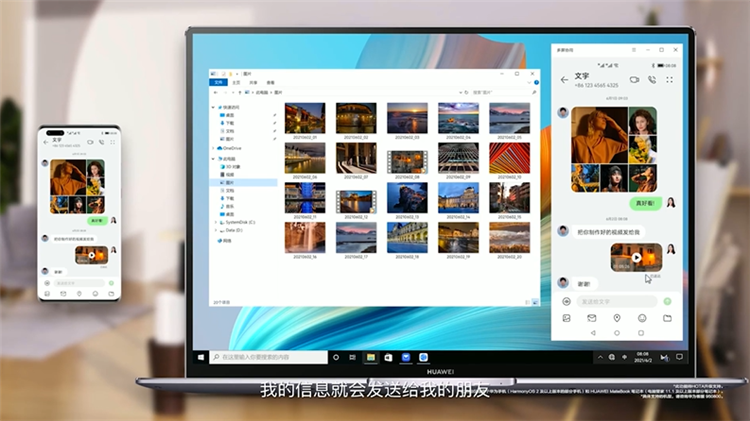This screenshot has height=421, width=750.
Task: Click the taskbar search box
Action: pos(268,357)
